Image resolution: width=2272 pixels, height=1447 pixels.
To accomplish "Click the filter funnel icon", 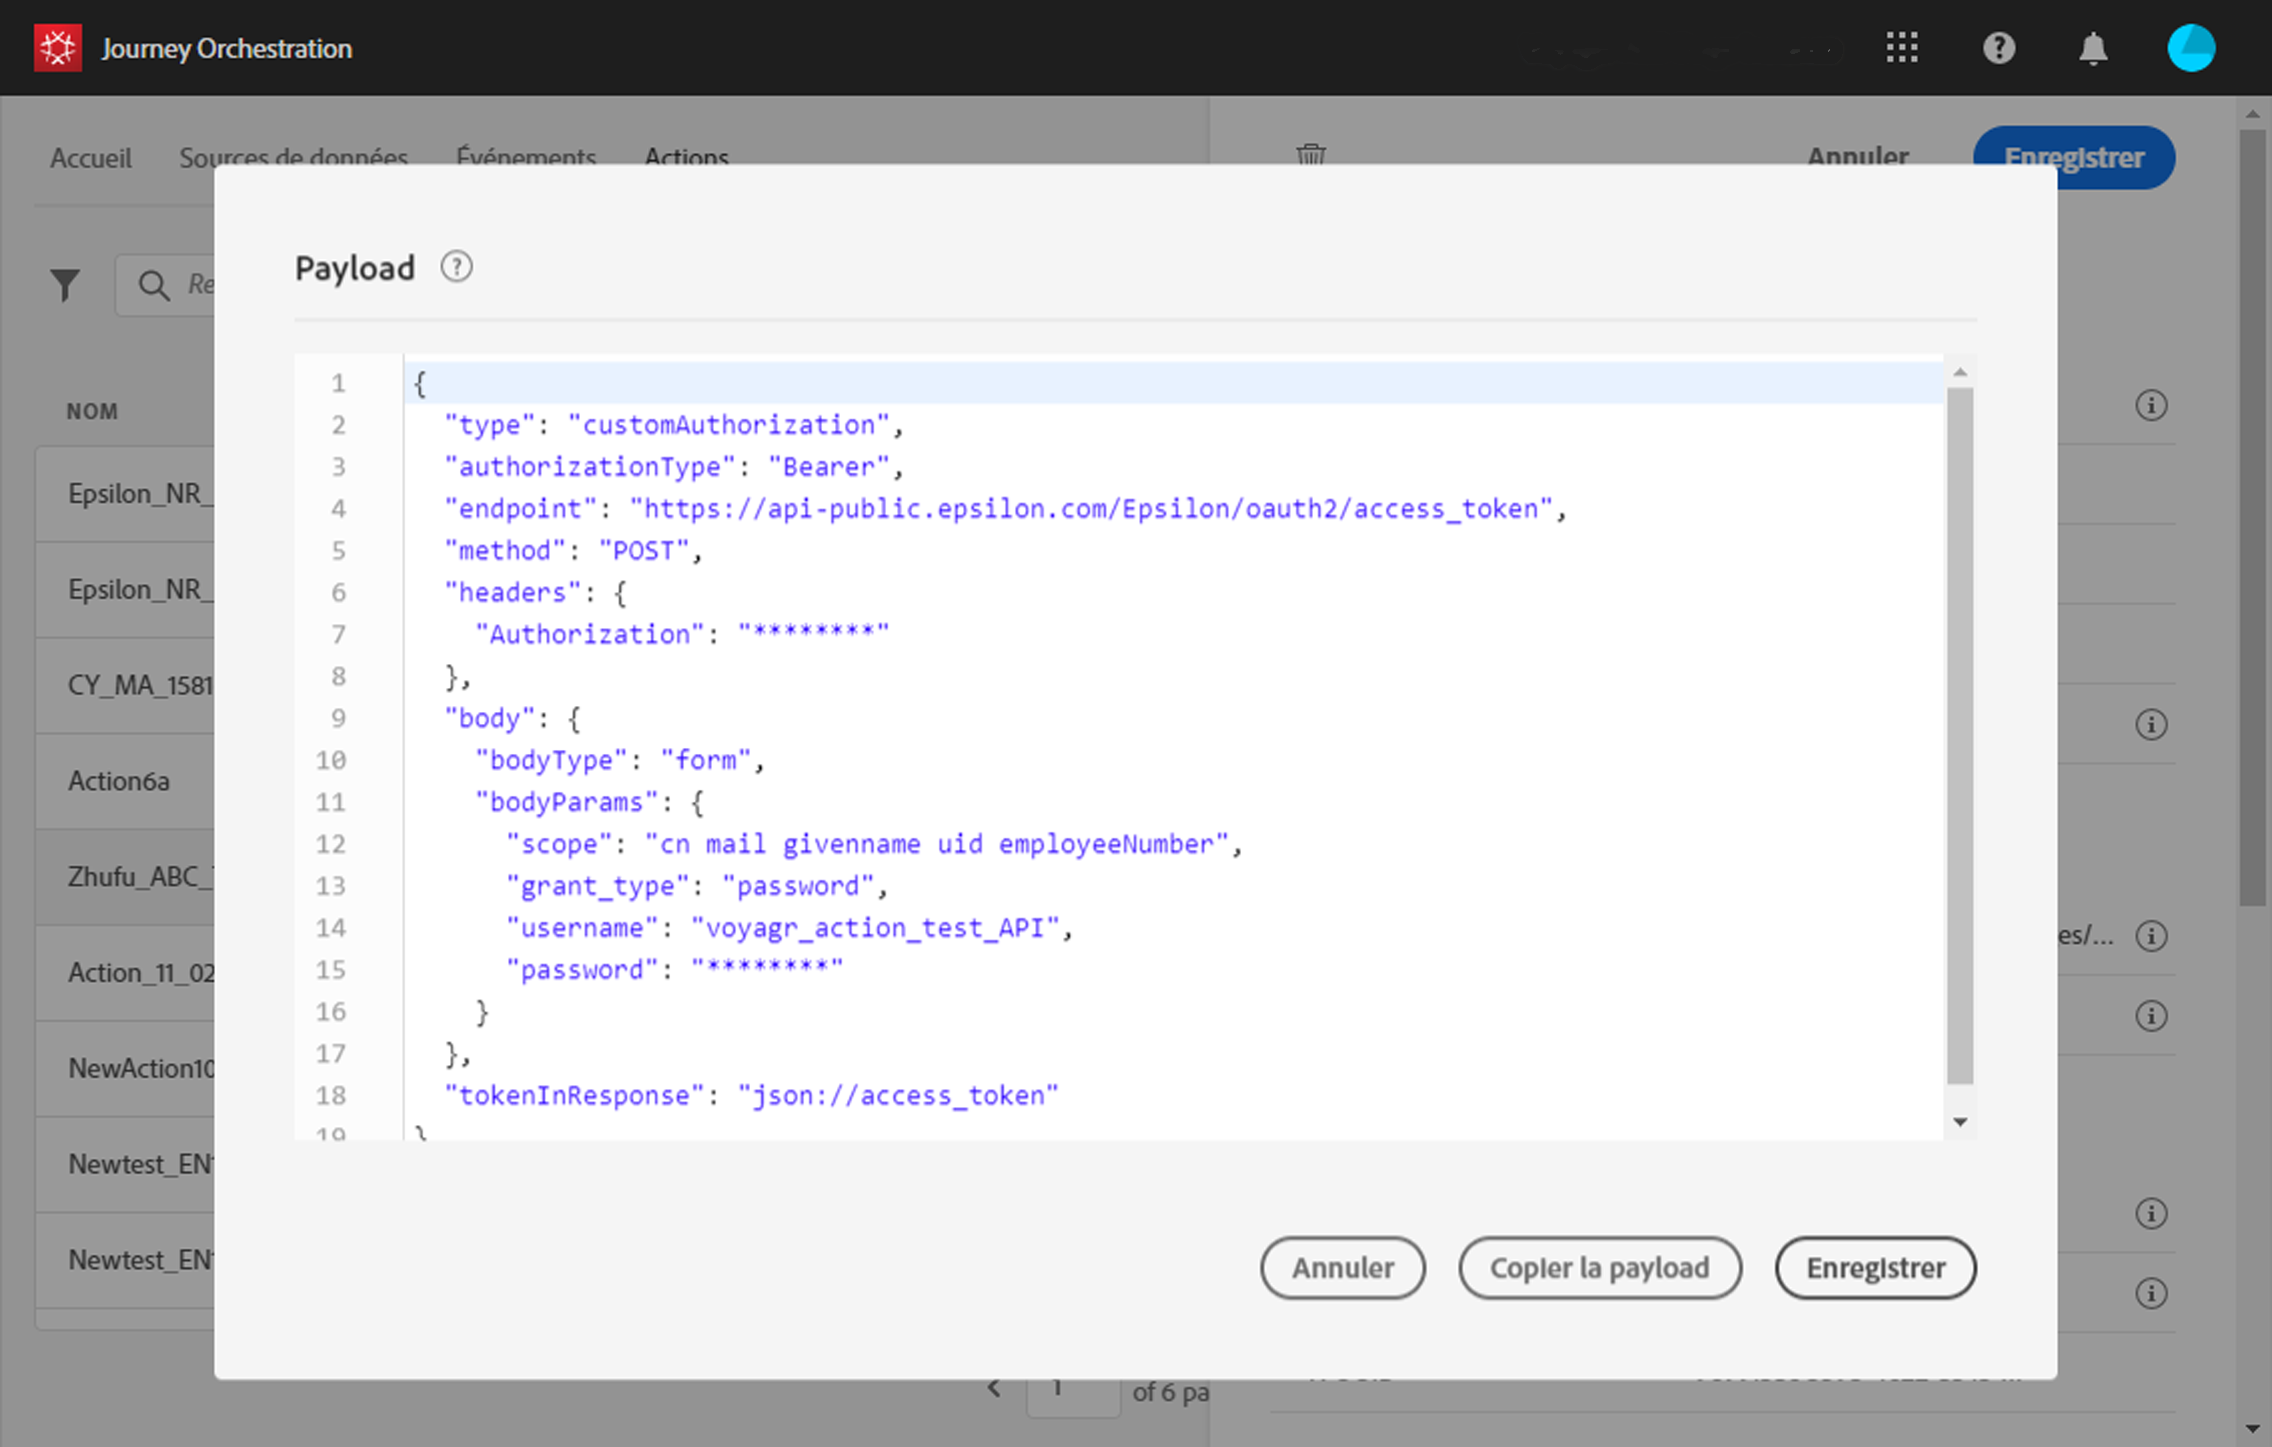I will [65, 286].
